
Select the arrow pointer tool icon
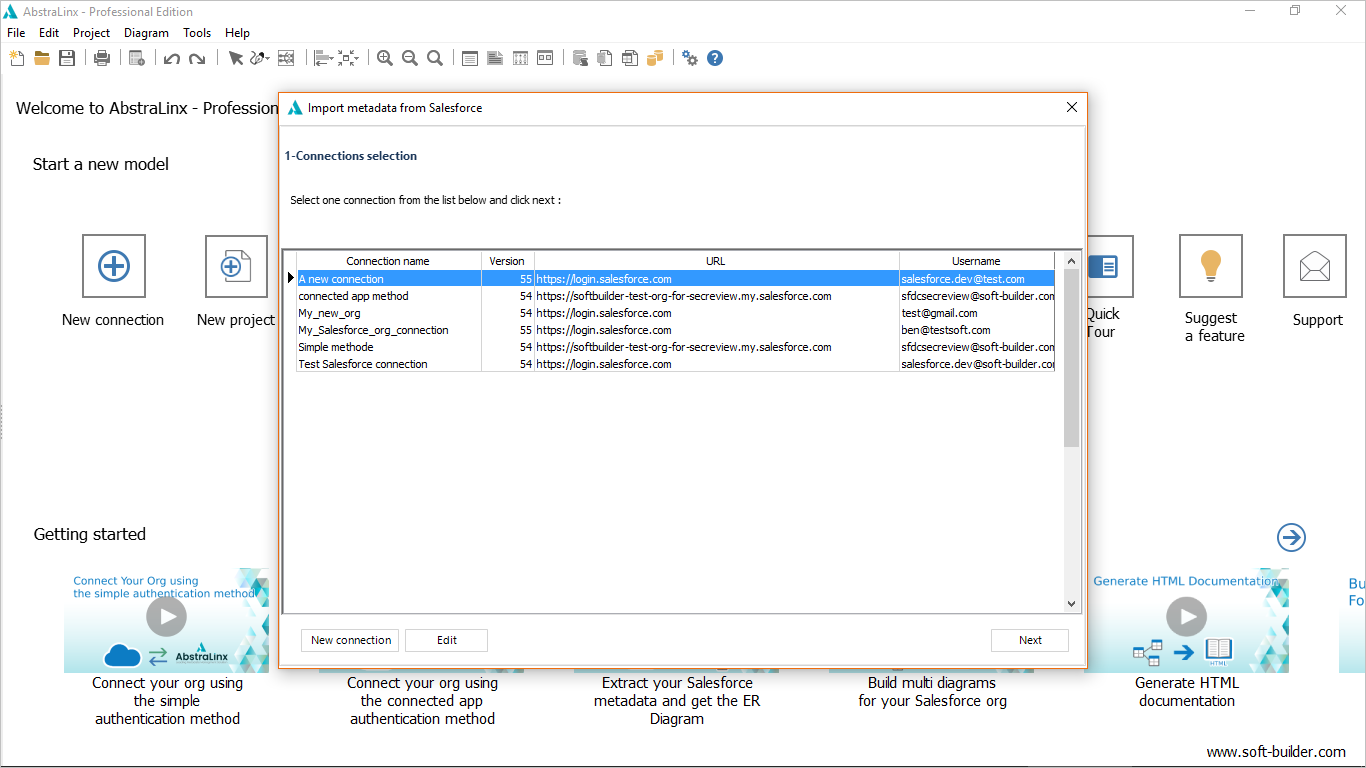(236, 57)
